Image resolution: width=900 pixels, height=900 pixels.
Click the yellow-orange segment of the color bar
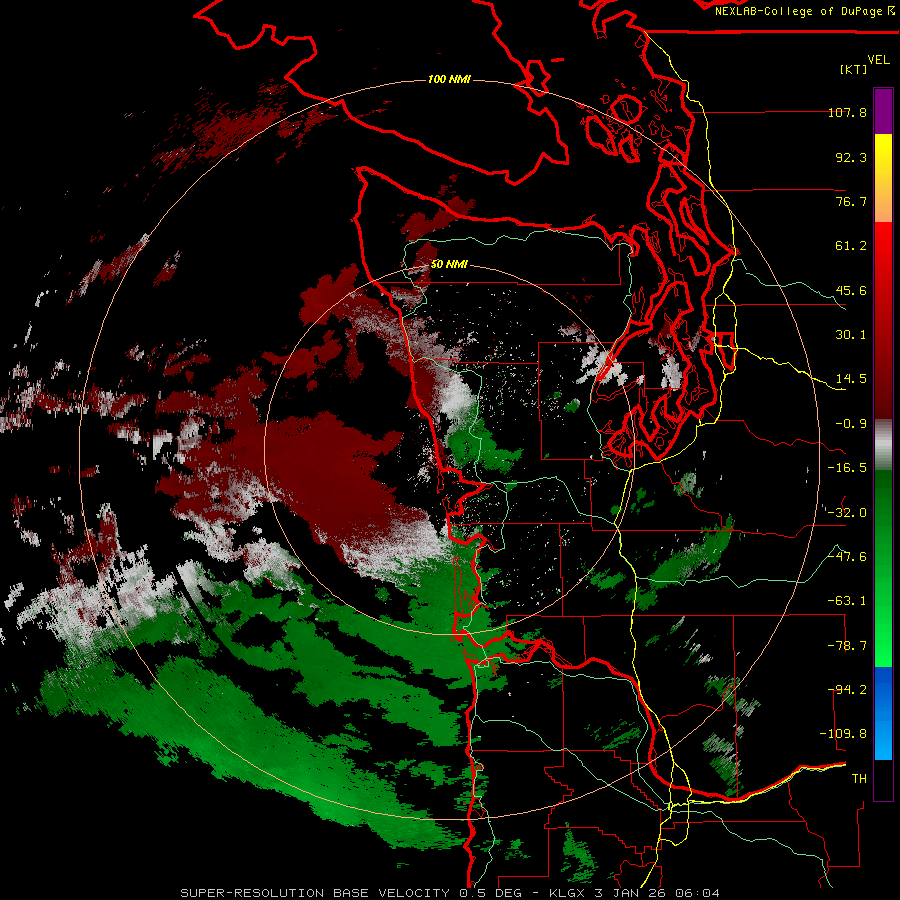tap(883, 178)
